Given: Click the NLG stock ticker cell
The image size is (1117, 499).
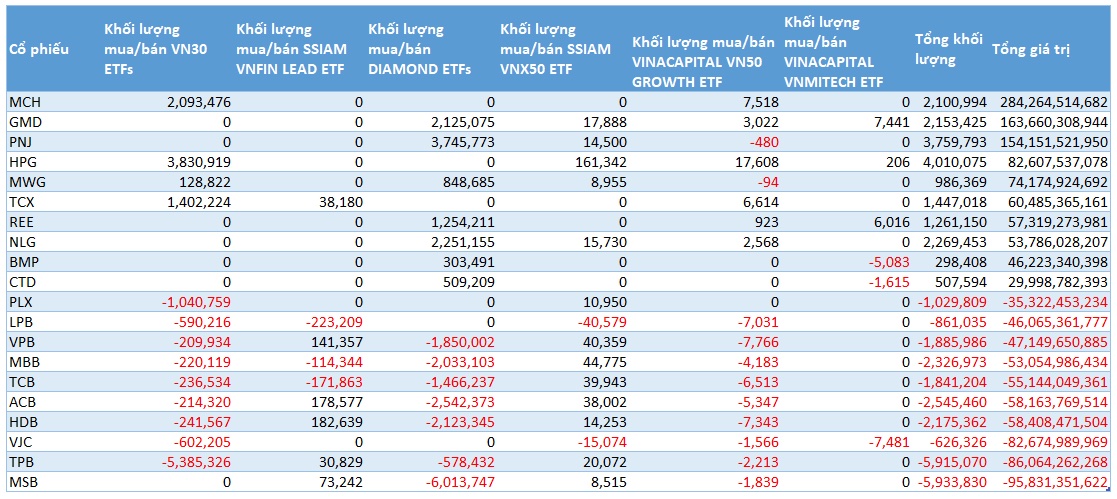Looking at the screenshot, I should [x=21, y=241].
